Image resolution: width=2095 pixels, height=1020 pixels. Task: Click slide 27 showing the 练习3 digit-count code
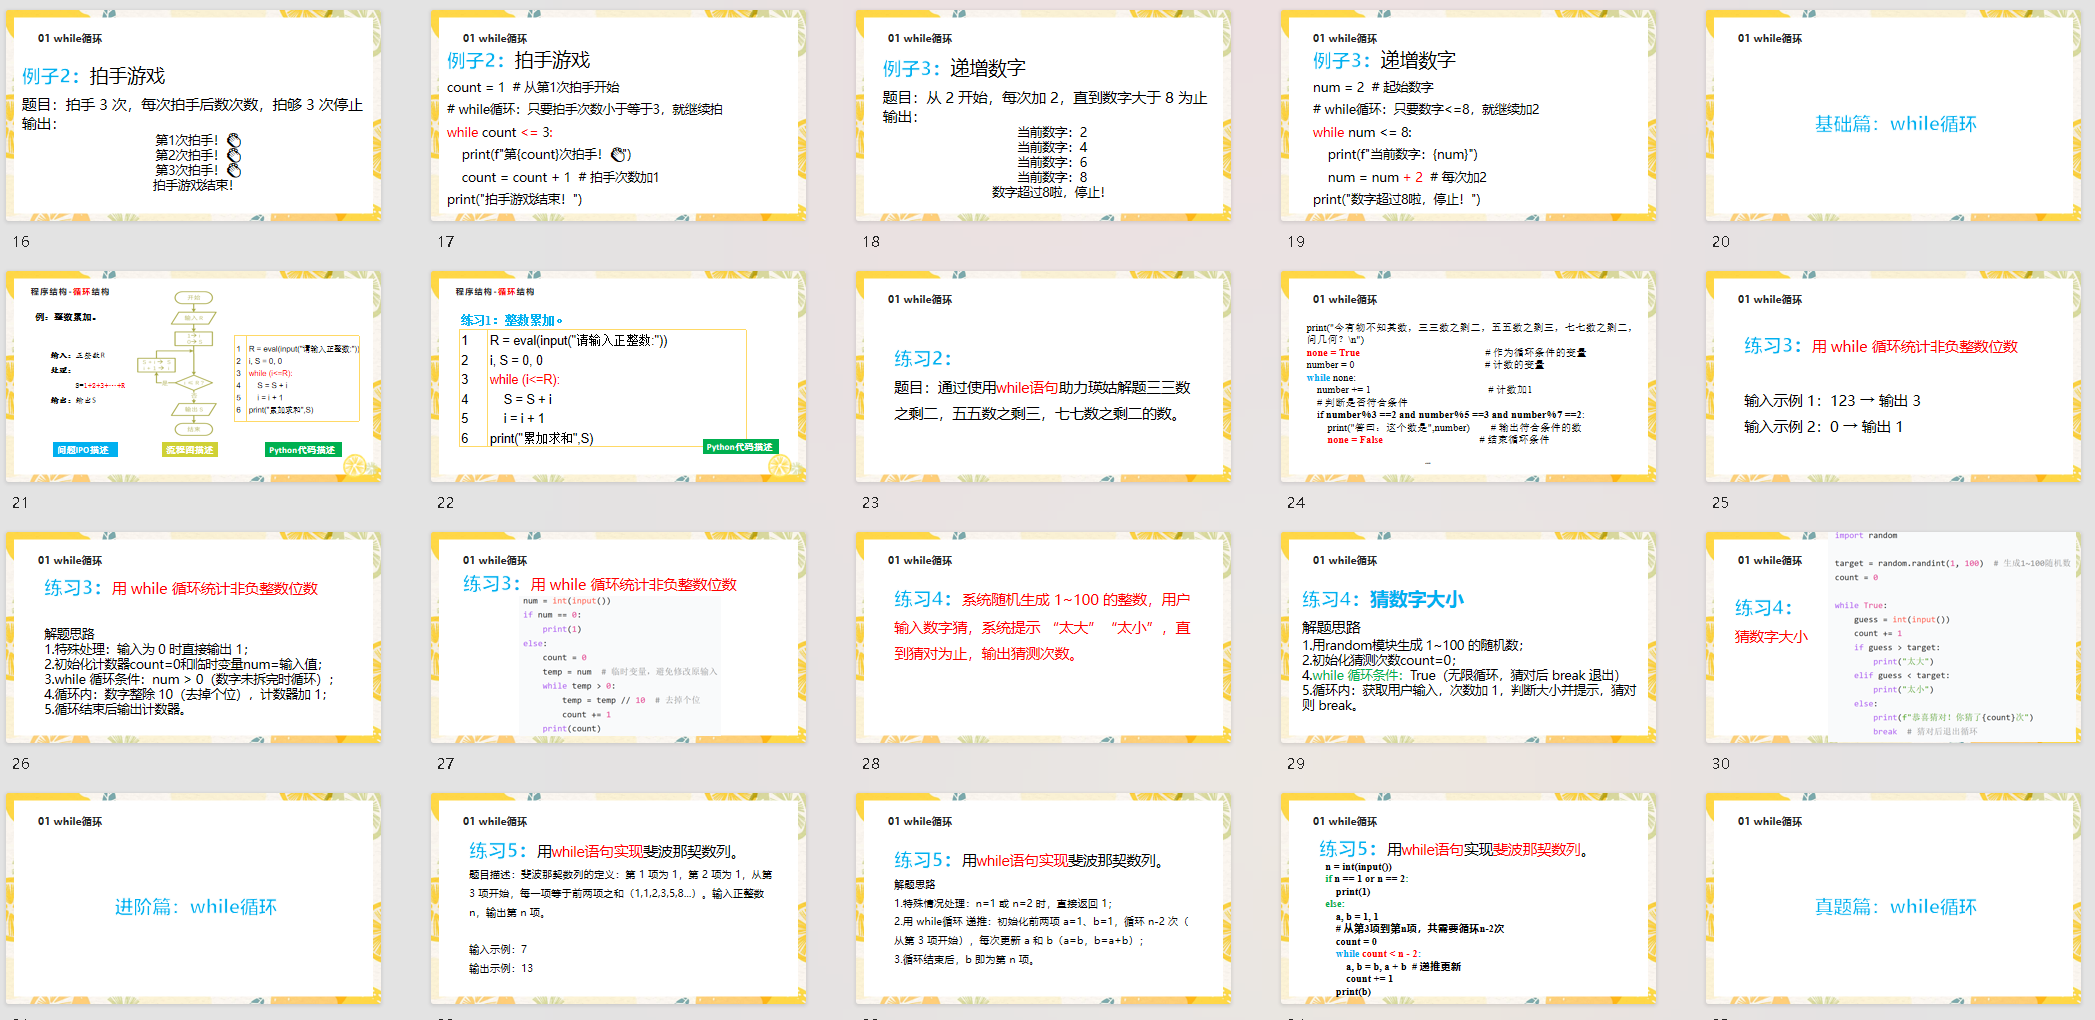click(x=618, y=638)
